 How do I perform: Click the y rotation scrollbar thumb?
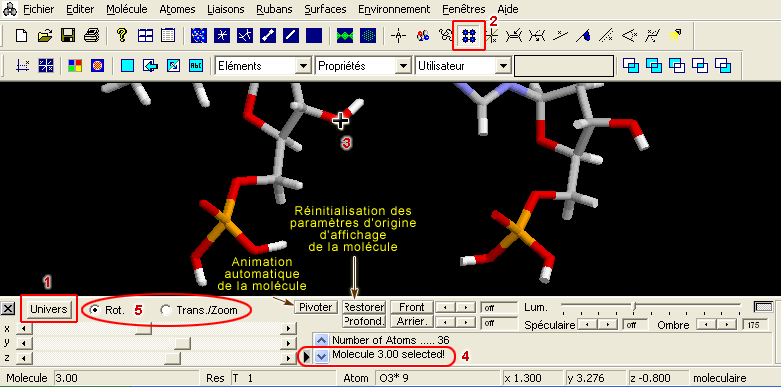pyautogui.click(x=183, y=343)
